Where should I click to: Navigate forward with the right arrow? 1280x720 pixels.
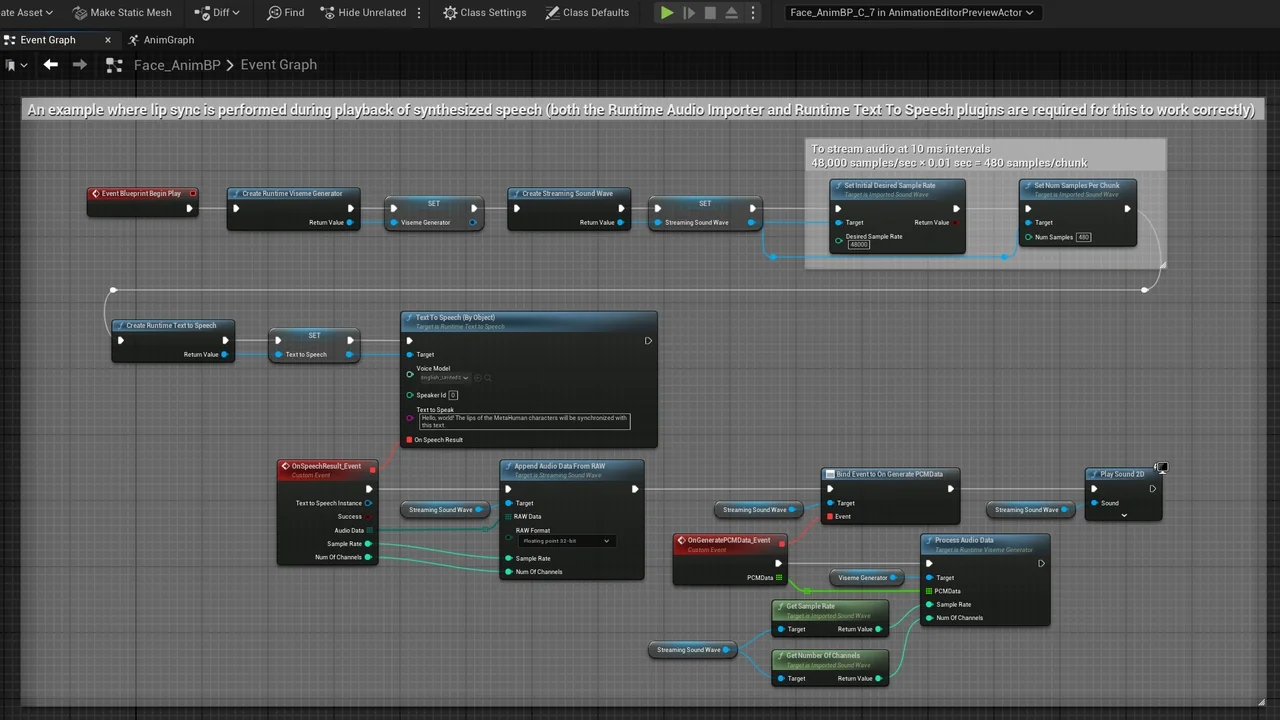pyautogui.click(x=80, y=65)
